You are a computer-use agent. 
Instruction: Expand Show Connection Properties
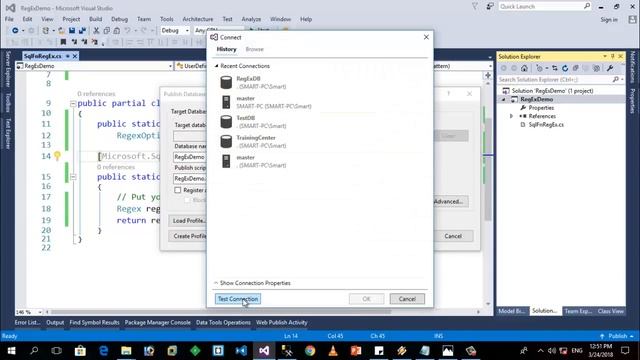click(x=252, y=283)
